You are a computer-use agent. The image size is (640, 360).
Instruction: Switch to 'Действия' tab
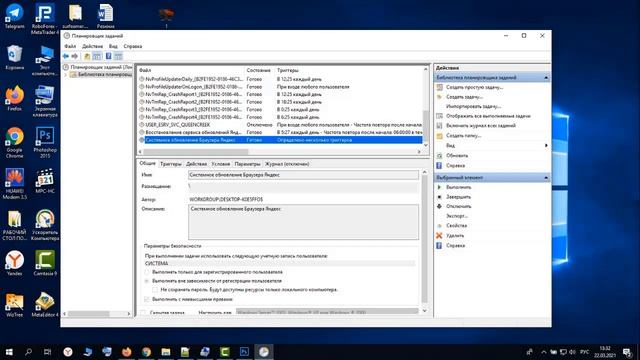coord(196,164)
